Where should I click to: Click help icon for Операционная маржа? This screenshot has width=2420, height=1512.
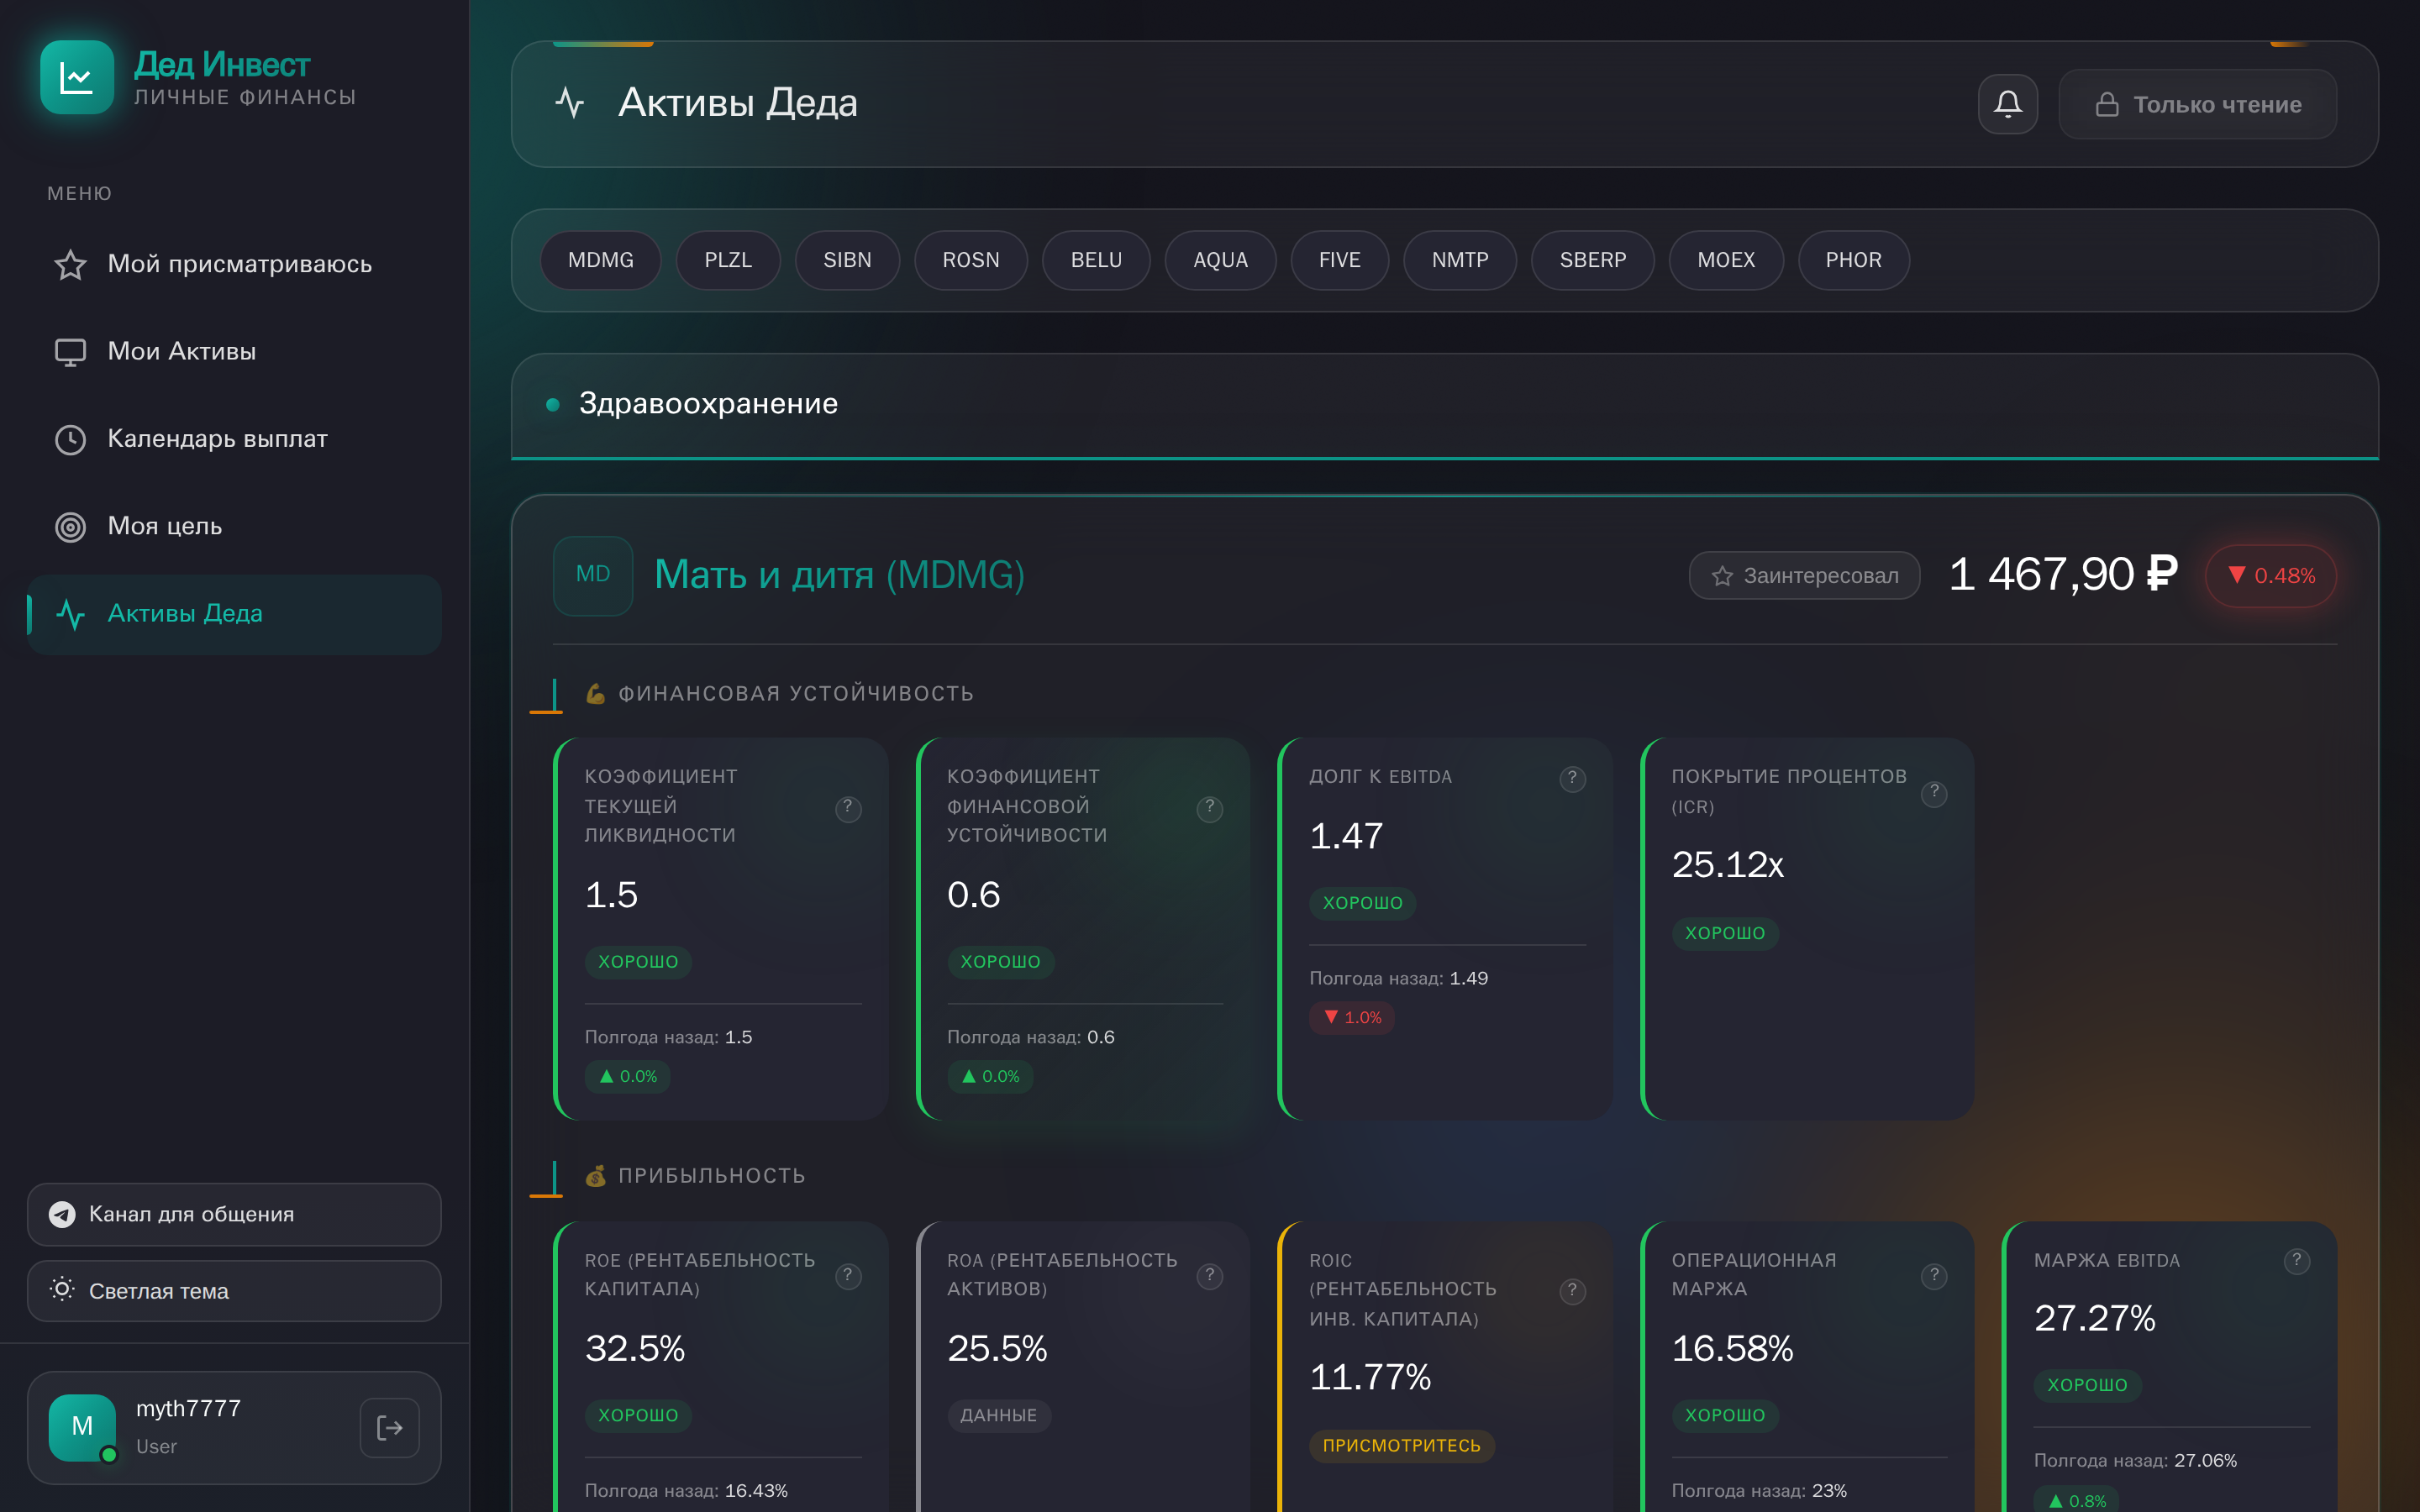(1934, 1275)
